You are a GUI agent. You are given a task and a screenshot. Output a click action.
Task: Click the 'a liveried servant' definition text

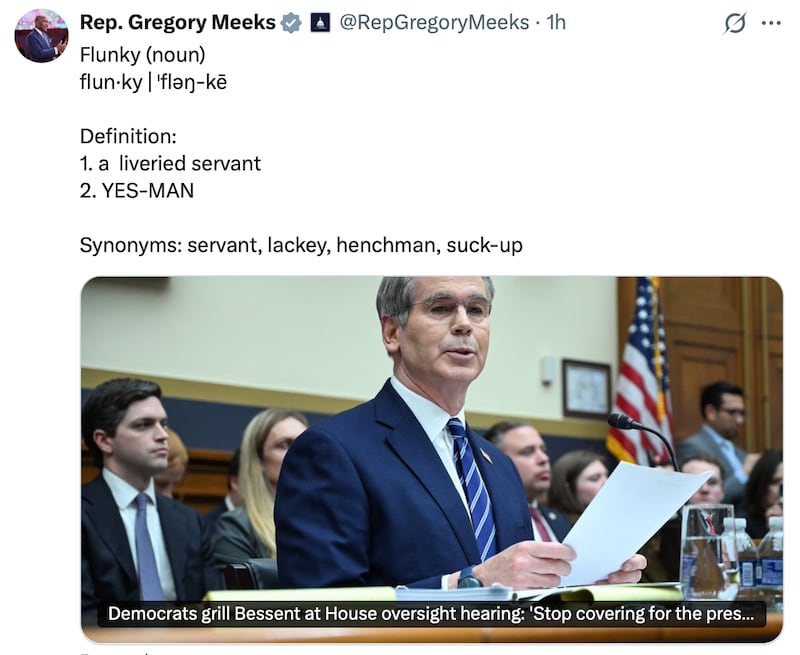pyautogui.click(x=170, y=163)
